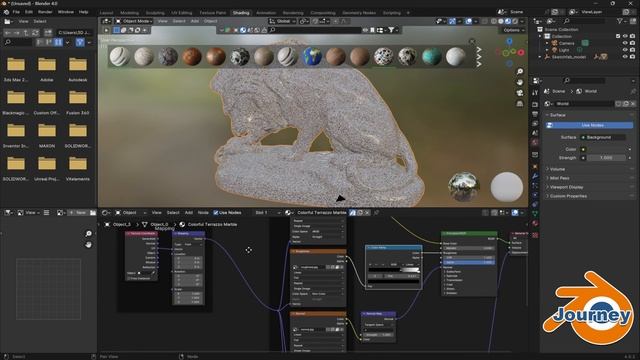Hide Sketchfab_model with its eye icon
This screenshot has width=640, height=360.
point(625,57)
